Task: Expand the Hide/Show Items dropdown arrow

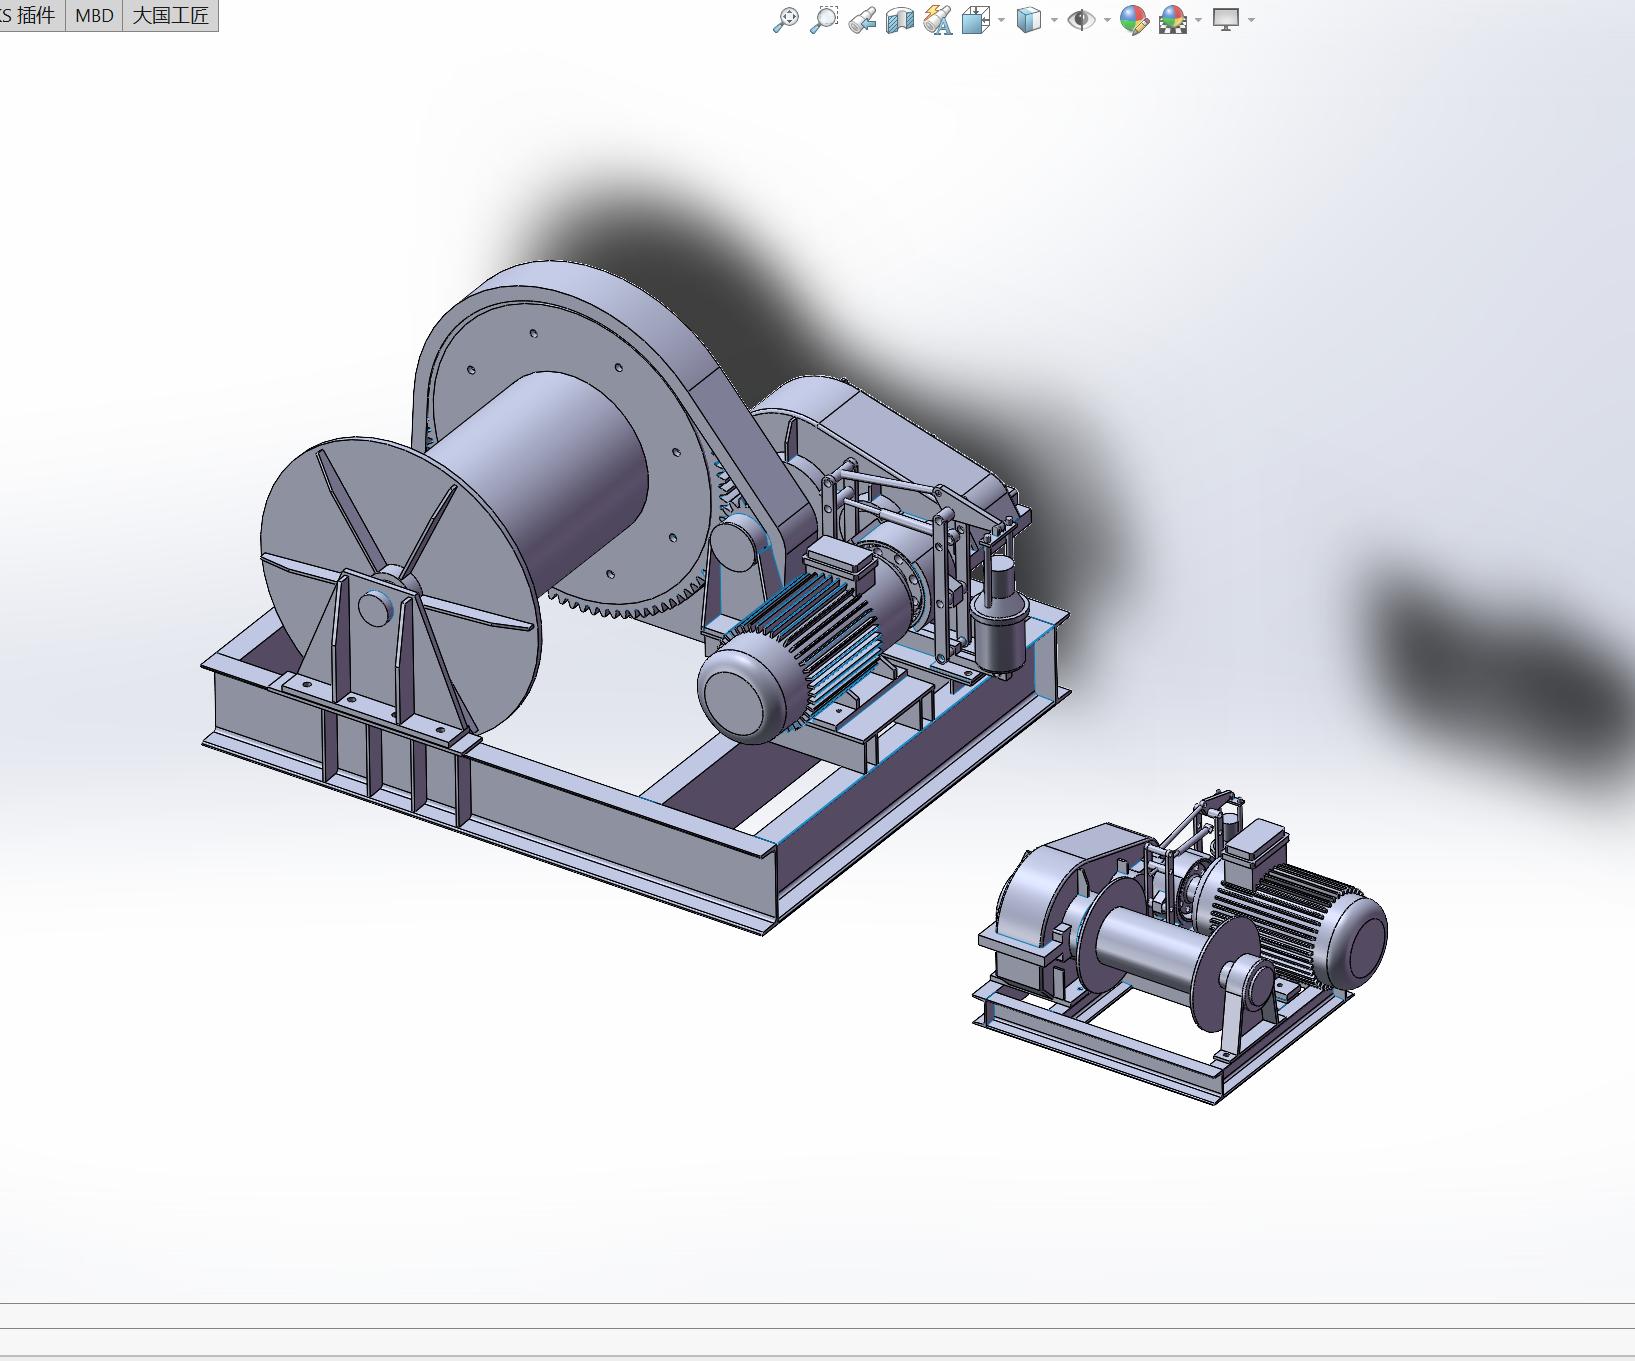Action: 1107,20
